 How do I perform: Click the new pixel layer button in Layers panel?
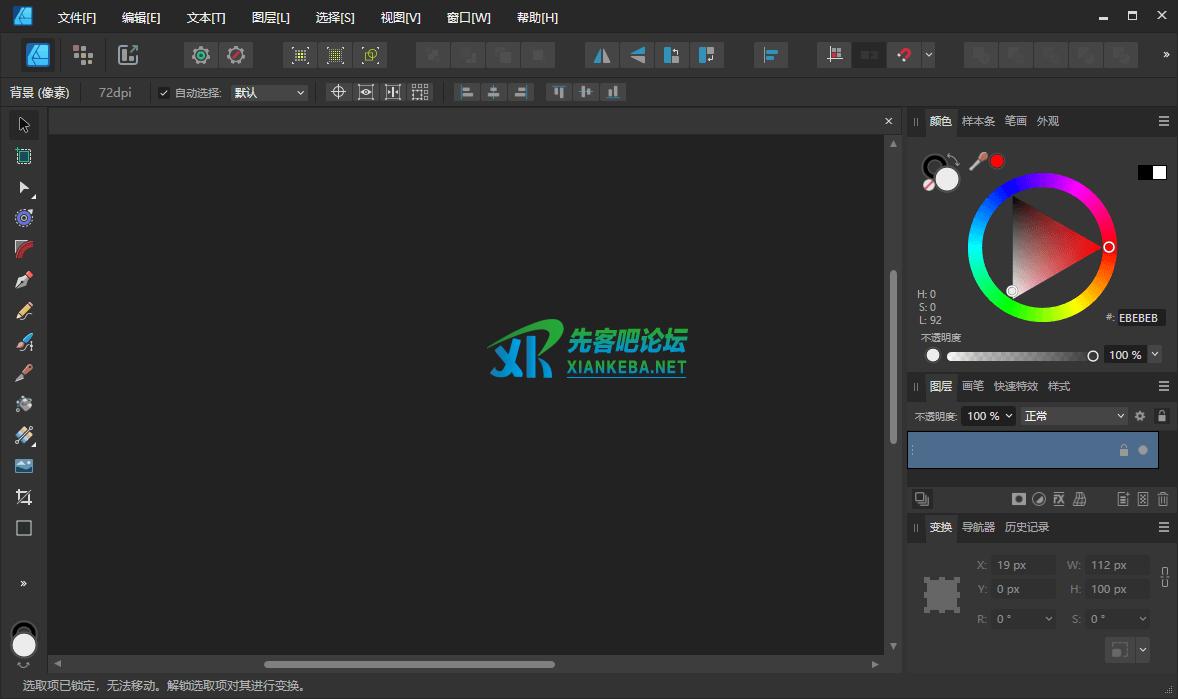[1143, 499]
